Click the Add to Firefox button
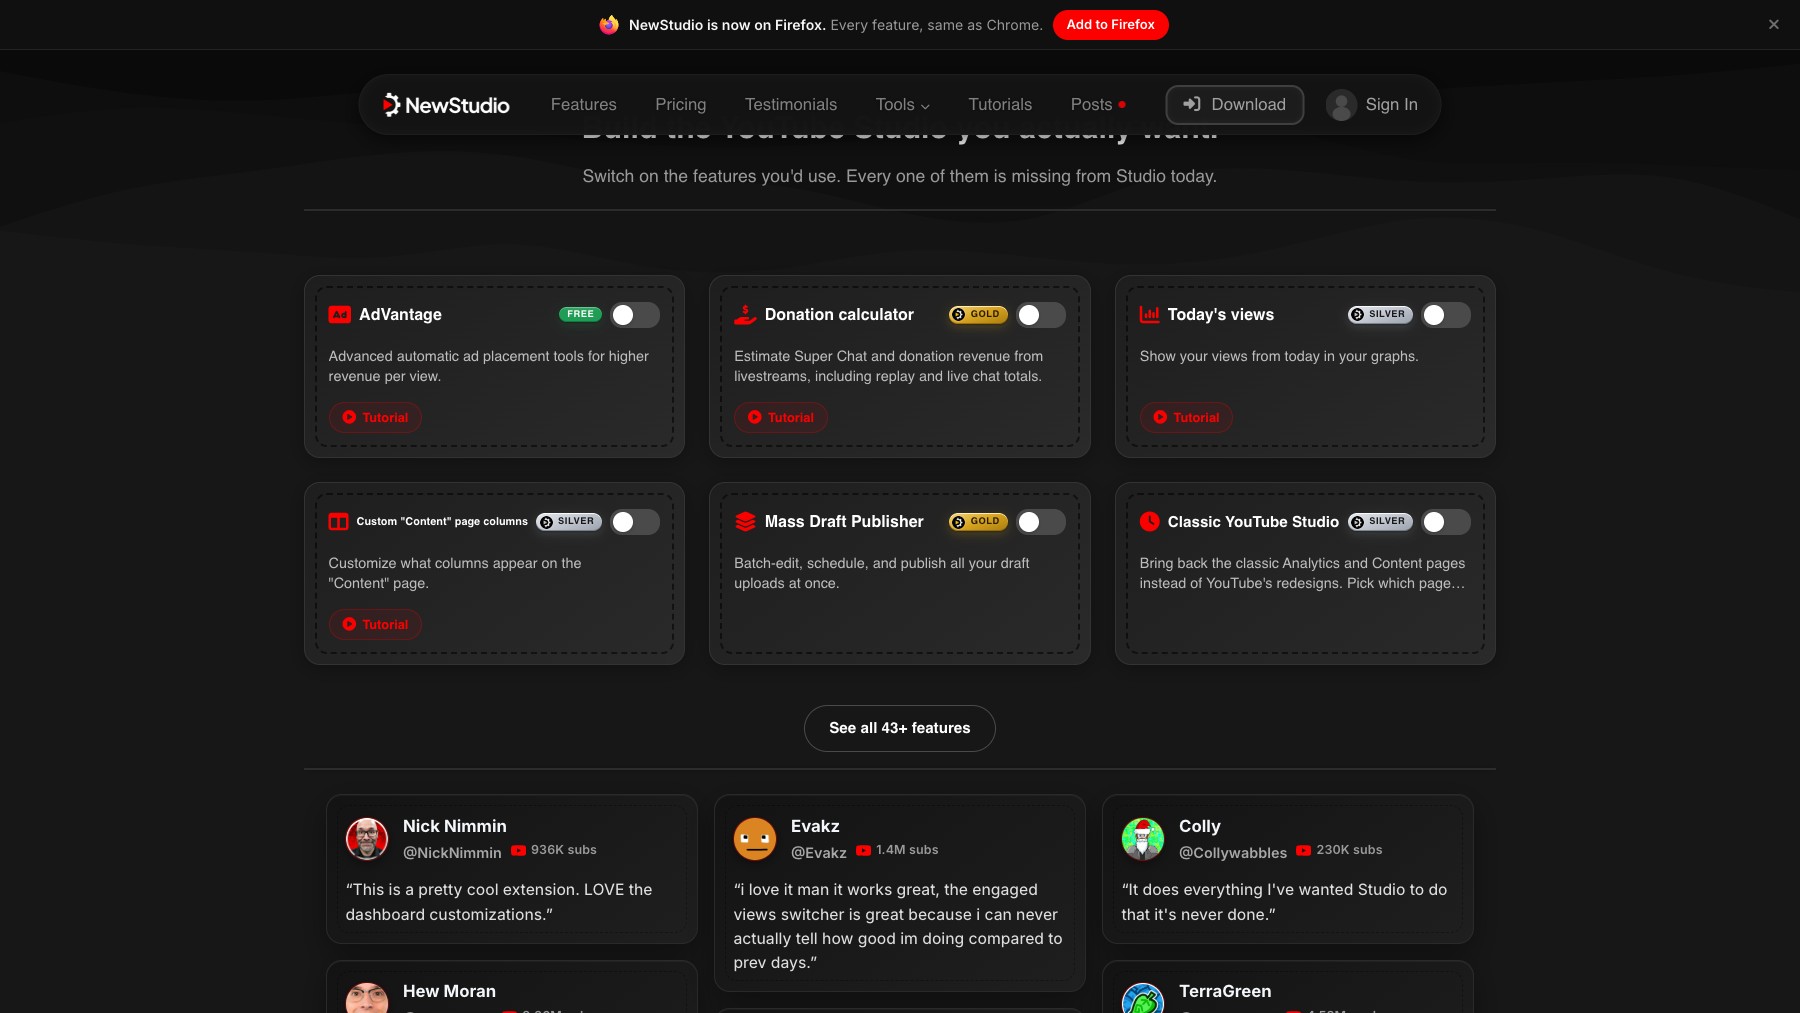Image resolution: width=1800 pixels, height=1013 pixels. click(x=1110, y=25)
